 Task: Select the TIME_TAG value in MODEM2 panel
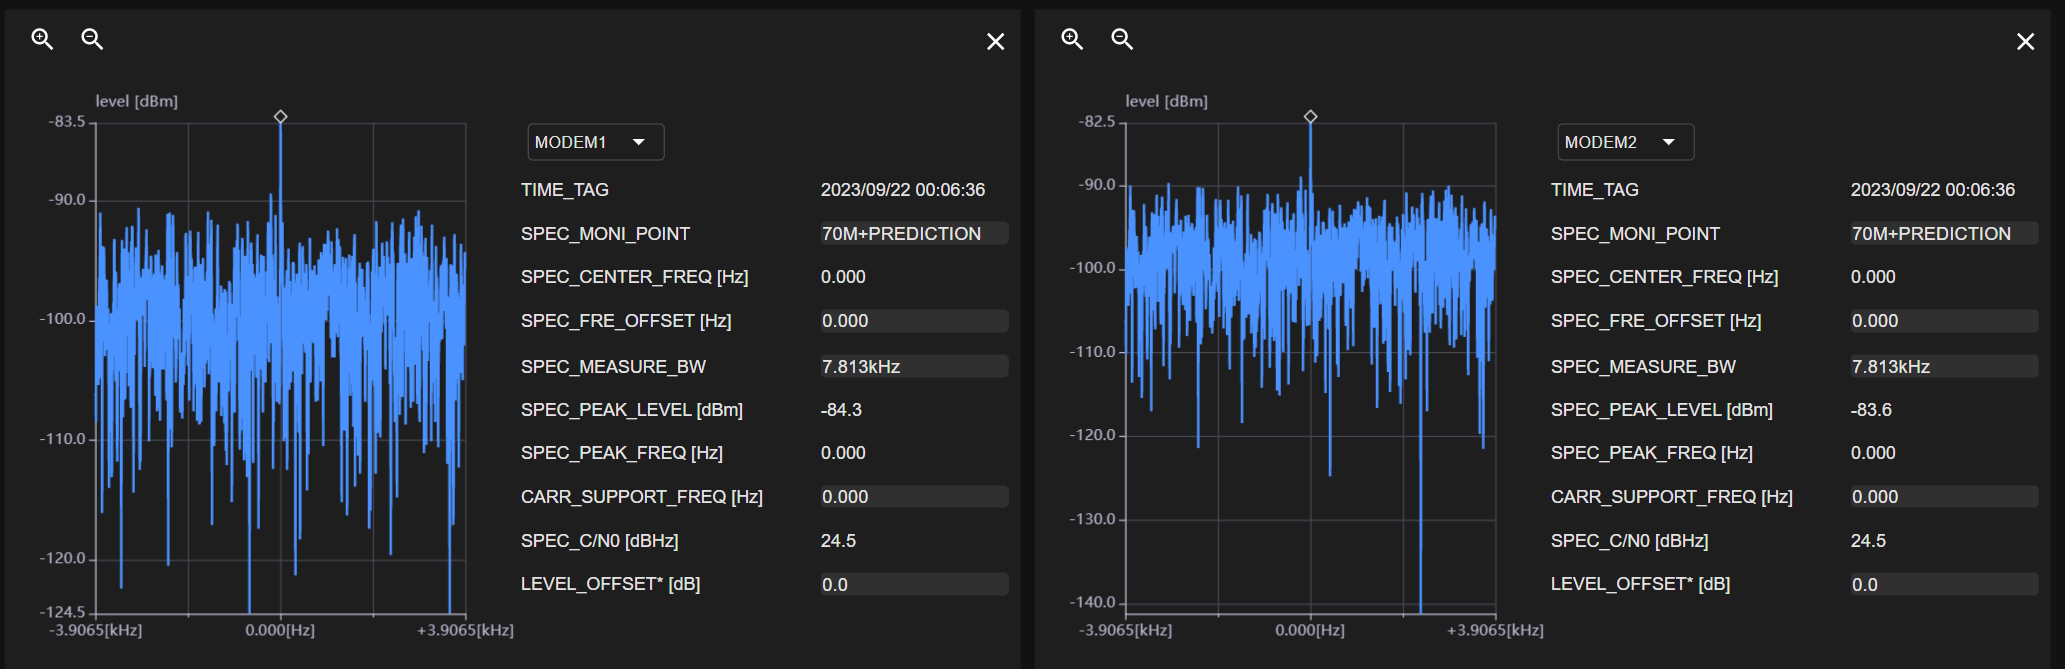[x=1933, y=190]
